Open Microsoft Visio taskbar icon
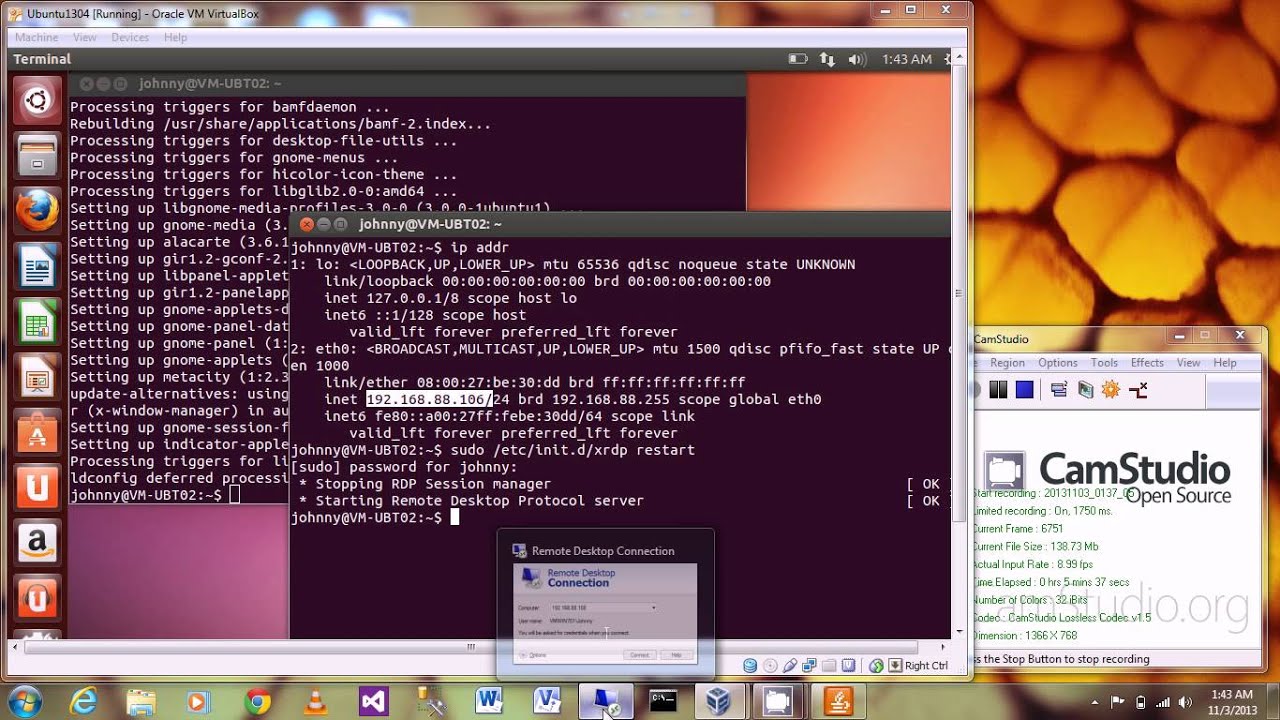The image size is (1280, 720). click(x=547, y=702)
